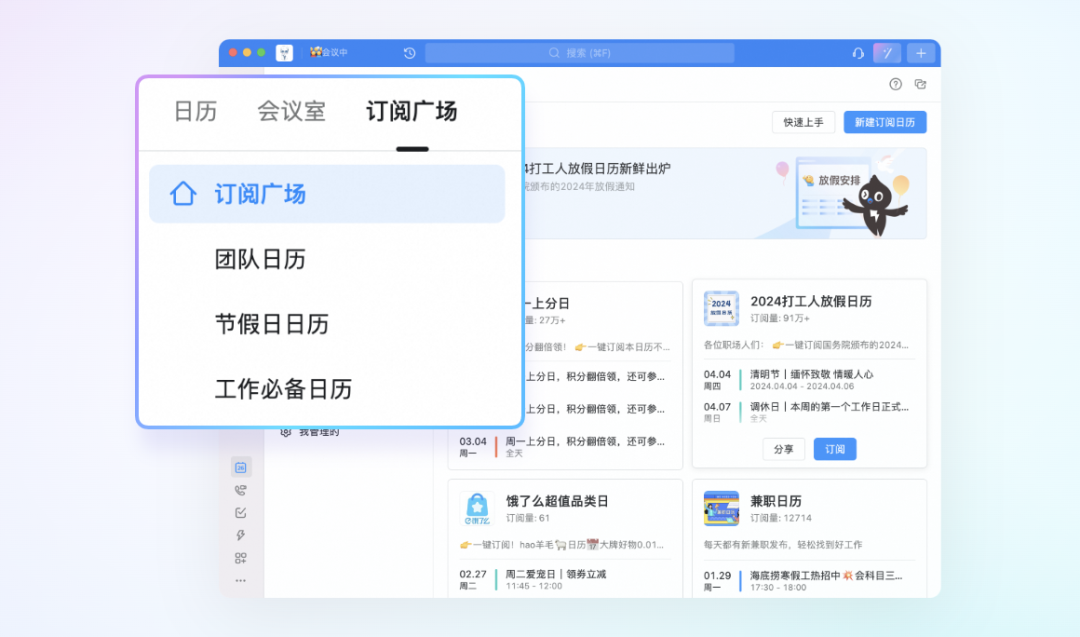Image resolution: width=1080 pixels, height=637 pixels.
Task: Choose 工作必备日历 from the list
Action: pos(283,389)
